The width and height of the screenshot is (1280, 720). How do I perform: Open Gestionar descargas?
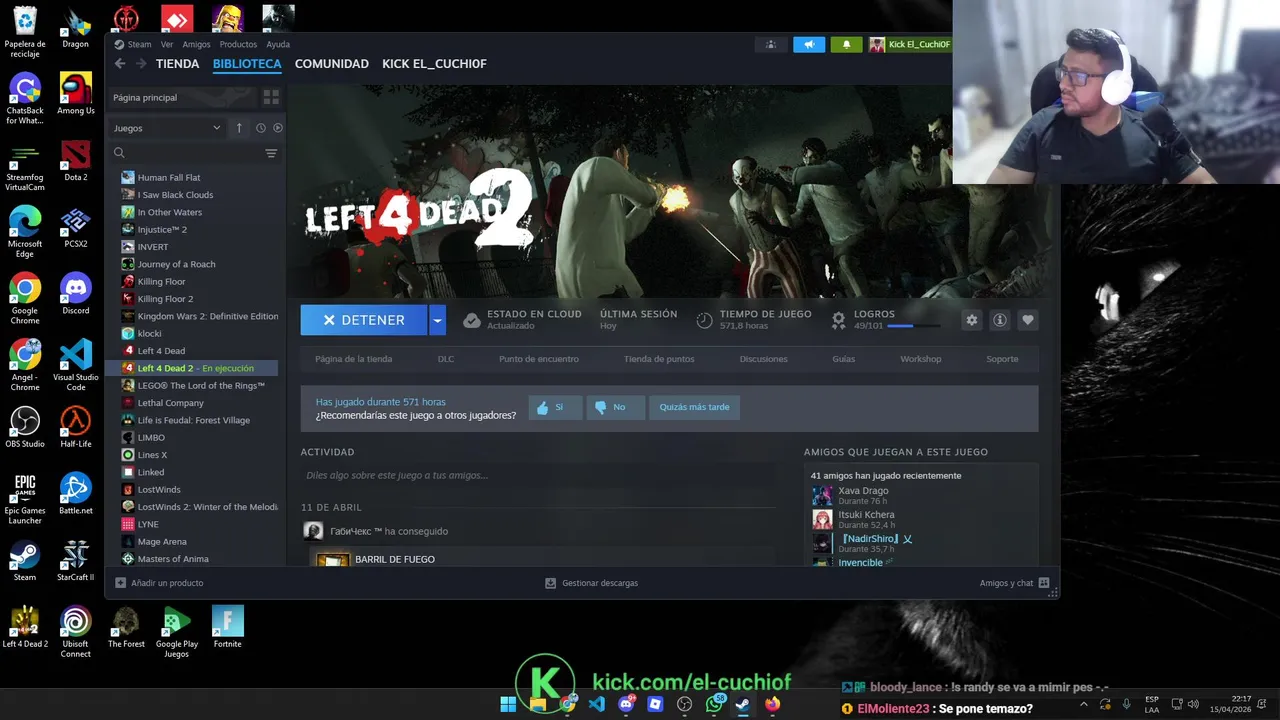coord(591,583)
